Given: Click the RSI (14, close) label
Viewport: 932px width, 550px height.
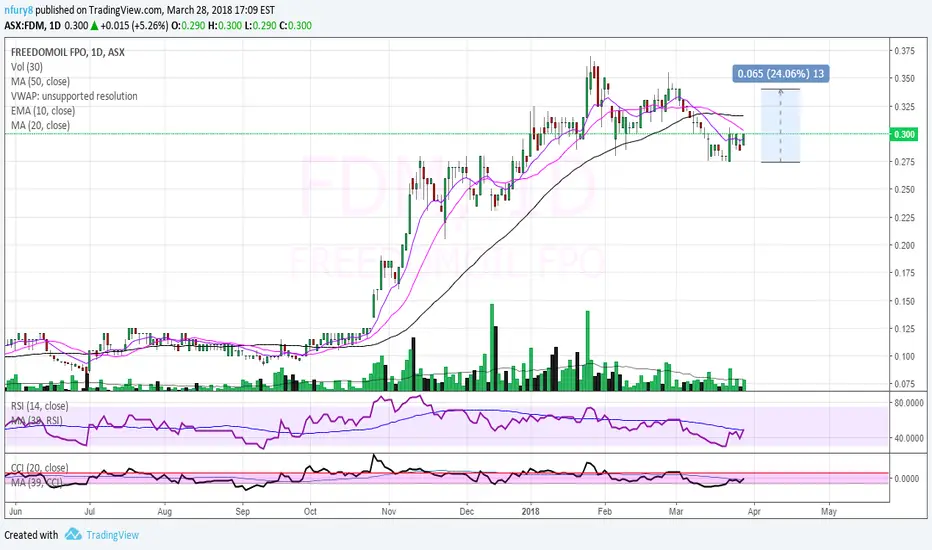Looking at the screenshot, I should 39,406.
